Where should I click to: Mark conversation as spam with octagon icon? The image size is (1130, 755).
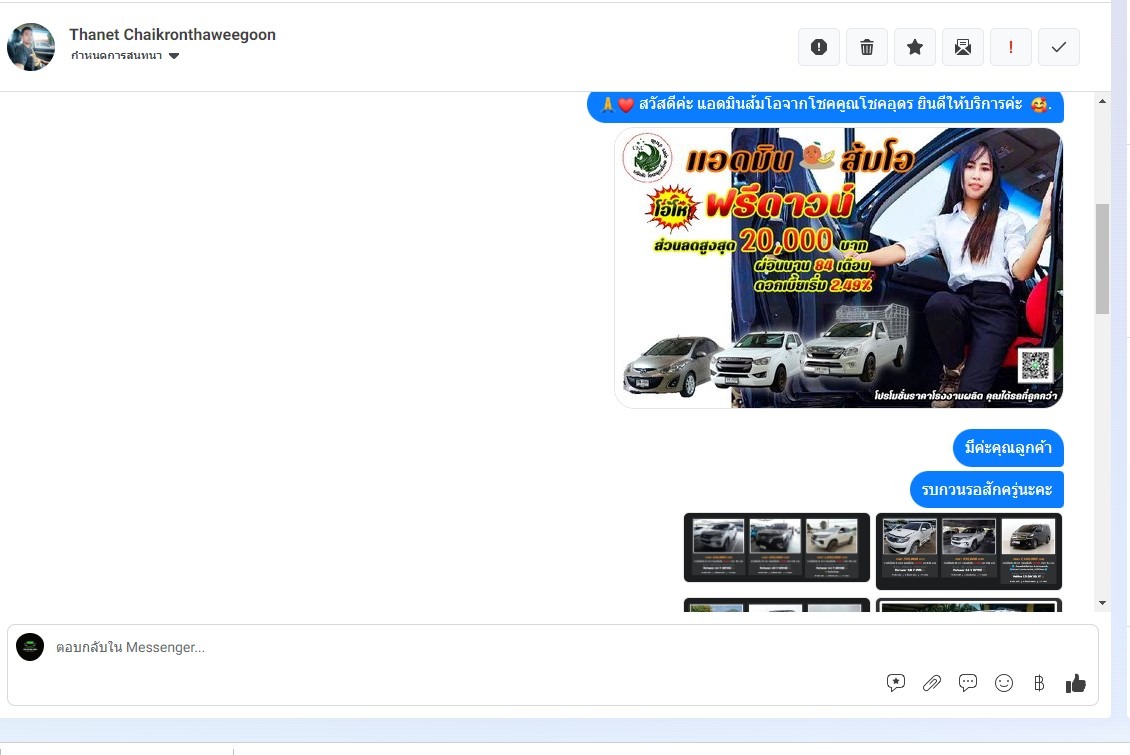point(818,47)
